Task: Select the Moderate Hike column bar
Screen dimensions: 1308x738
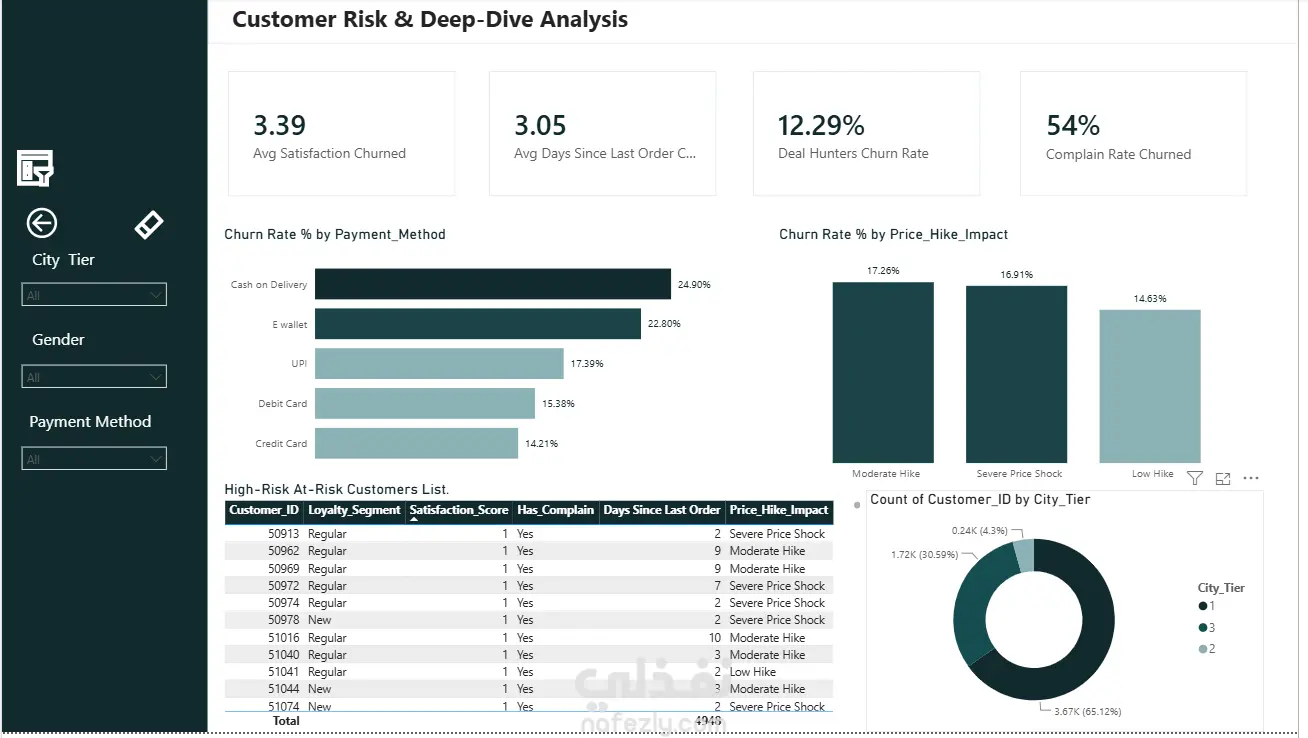Action: [x=883, y=372]
